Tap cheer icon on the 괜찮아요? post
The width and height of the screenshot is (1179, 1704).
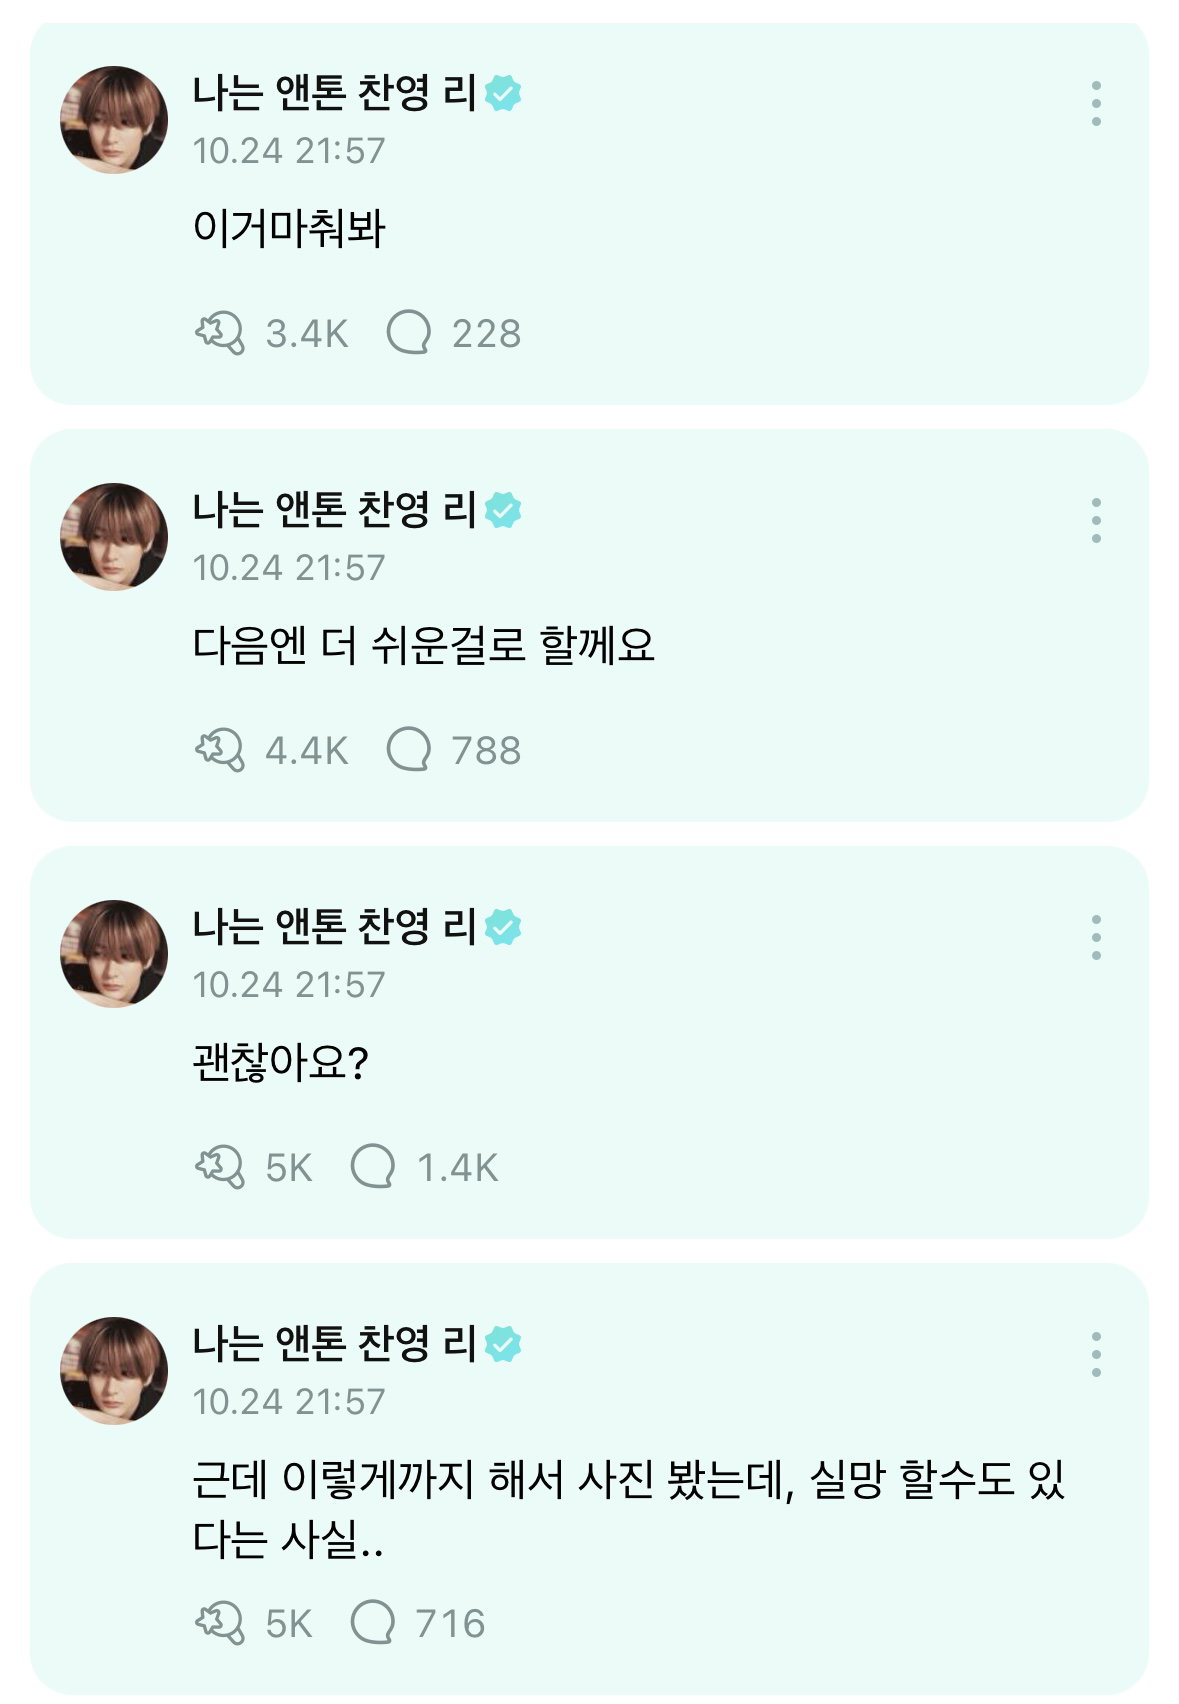219,1167
